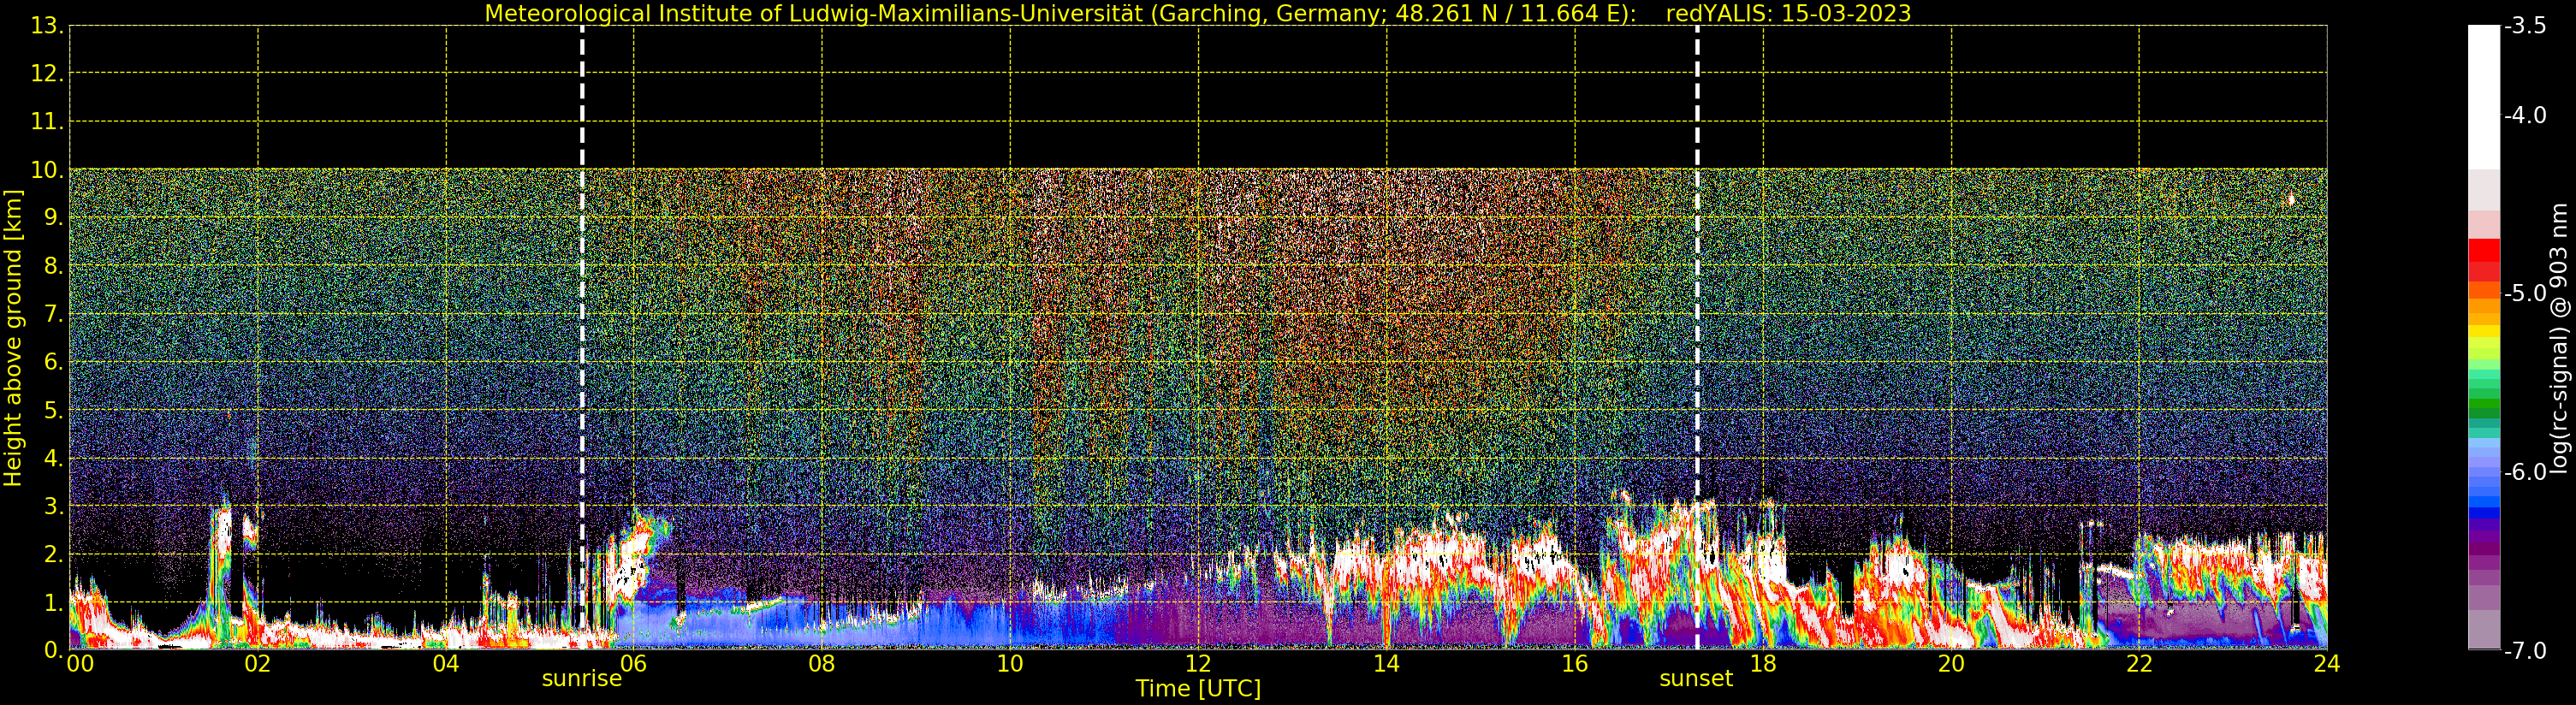This screenshot has width=2576, height=705.
Task: Click the colorbar tick value -6.0
Action: click(2525, 472)
